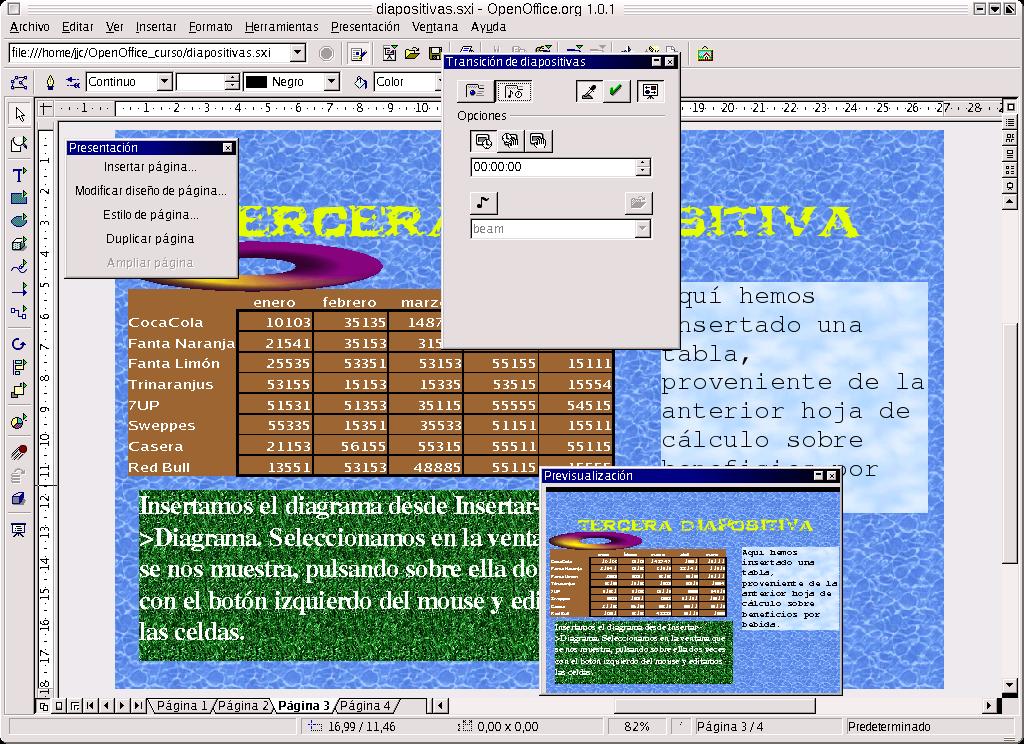The image size is (1024, 744).
Task: Switch to Extras mode in transition dialog
Action: pos(514,91)
